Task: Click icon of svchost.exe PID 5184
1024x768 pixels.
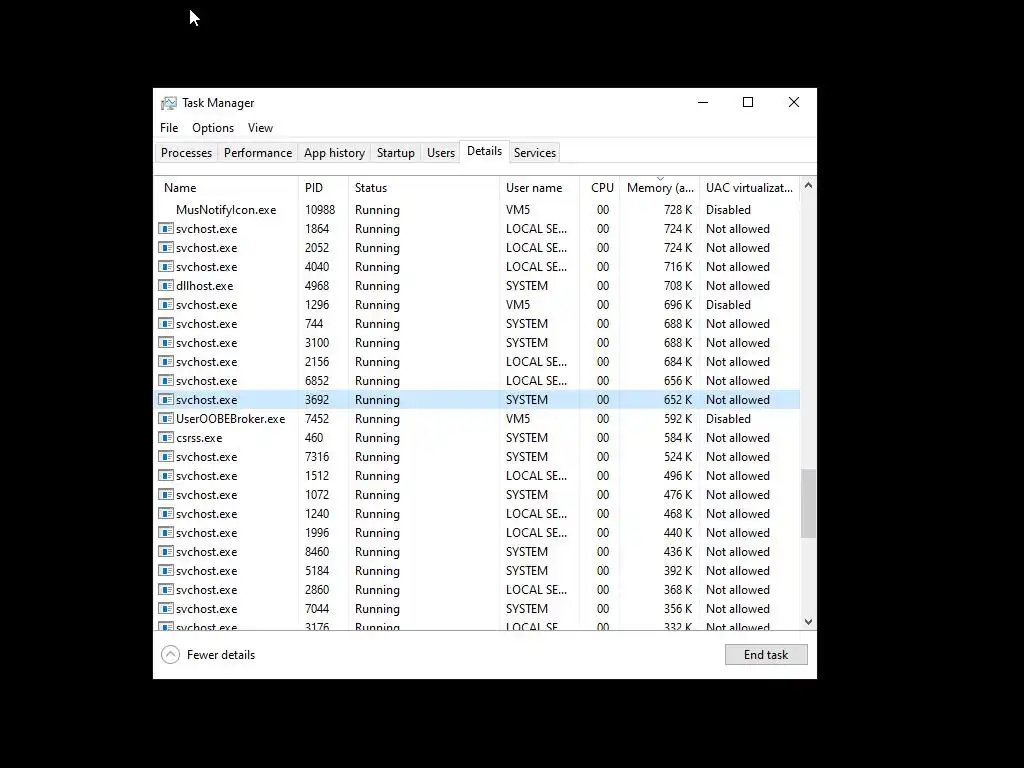Action: 166,570
